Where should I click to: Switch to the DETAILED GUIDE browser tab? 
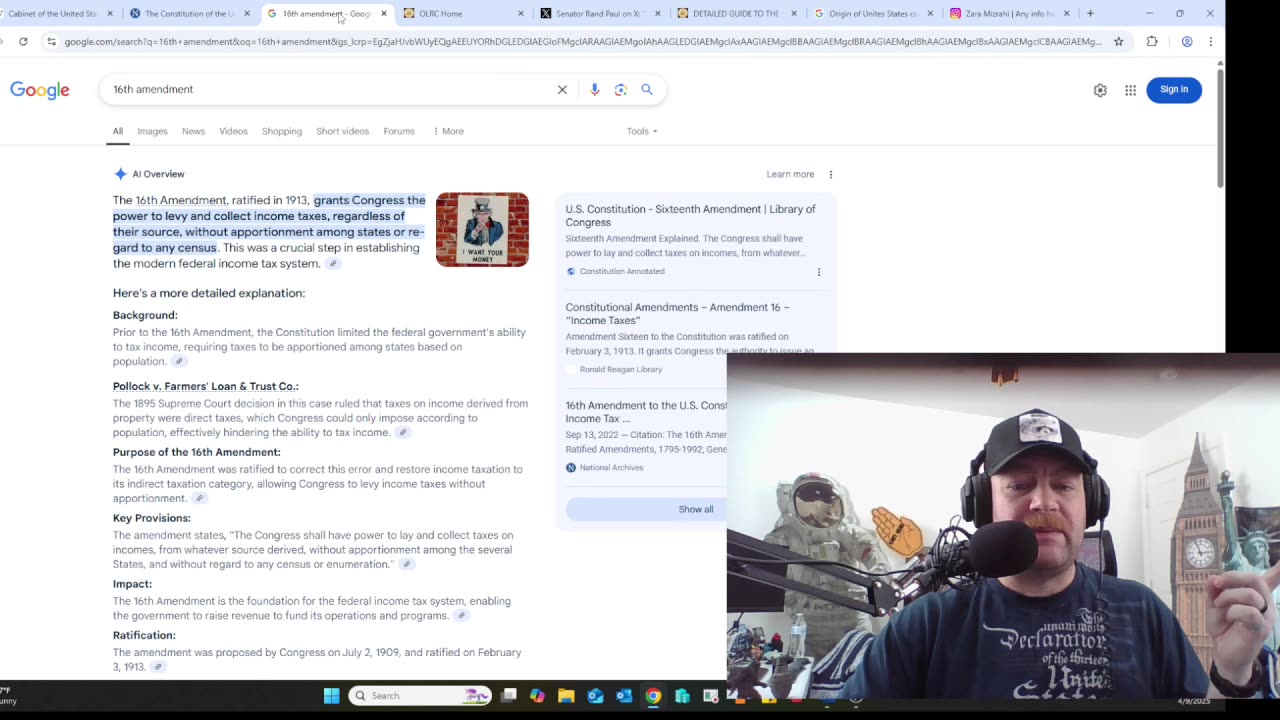[735, 13]
